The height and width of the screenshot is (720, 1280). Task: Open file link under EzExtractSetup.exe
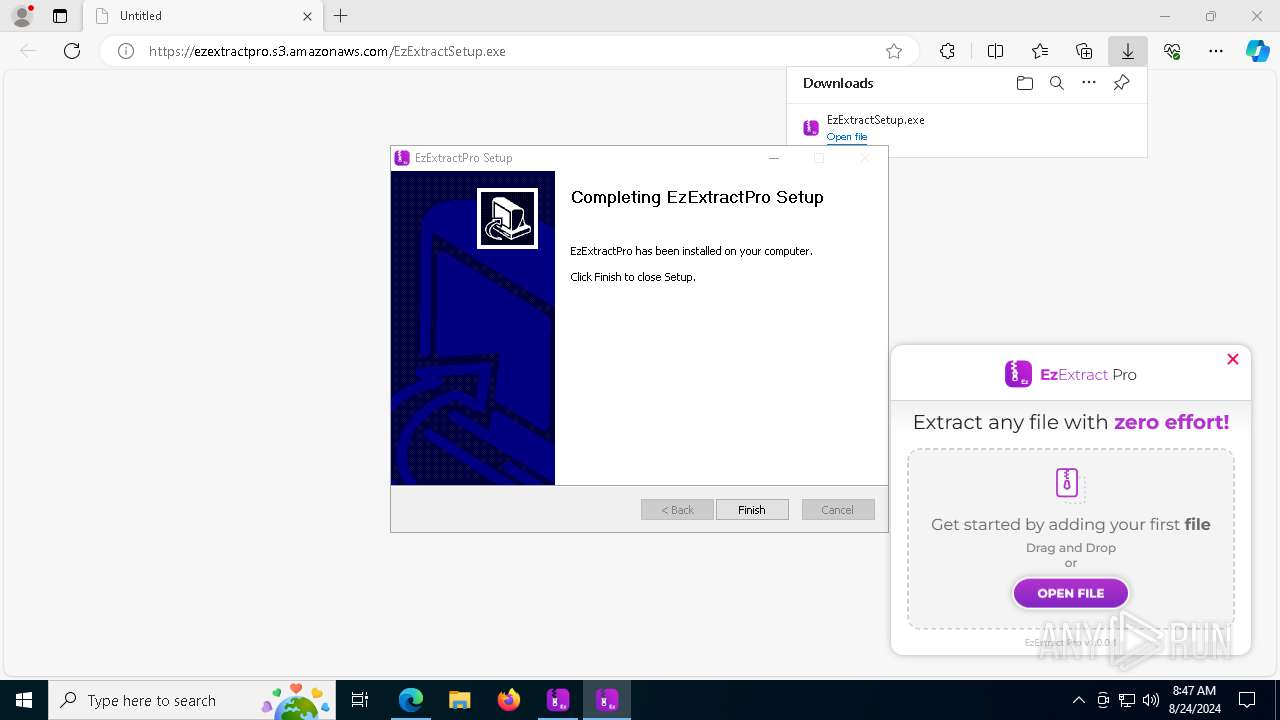(847, 137)
